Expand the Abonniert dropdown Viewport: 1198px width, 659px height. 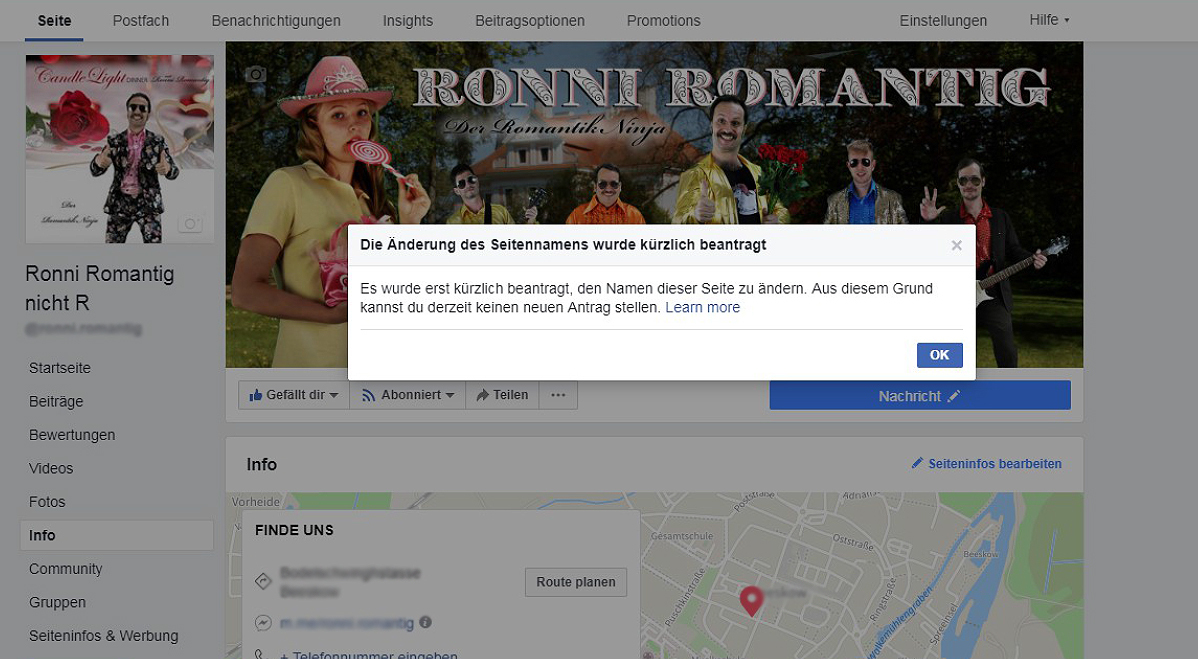[407, 395]
